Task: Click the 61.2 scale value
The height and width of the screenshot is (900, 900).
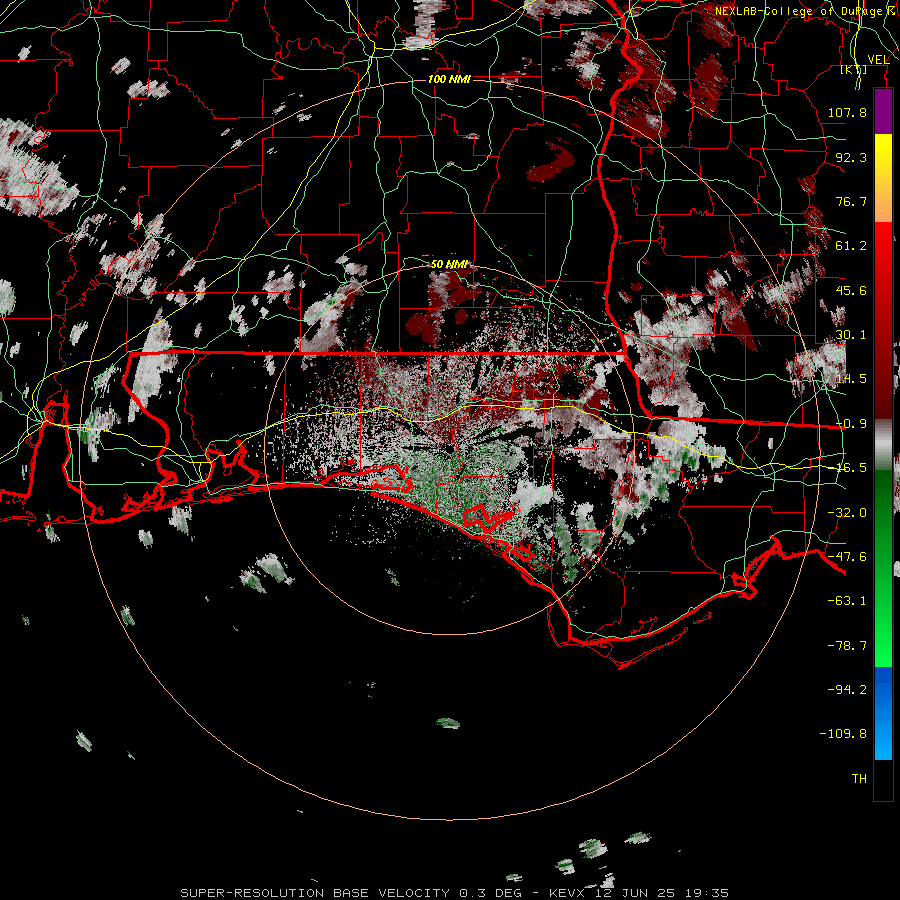Action: (x=851, y=246)
